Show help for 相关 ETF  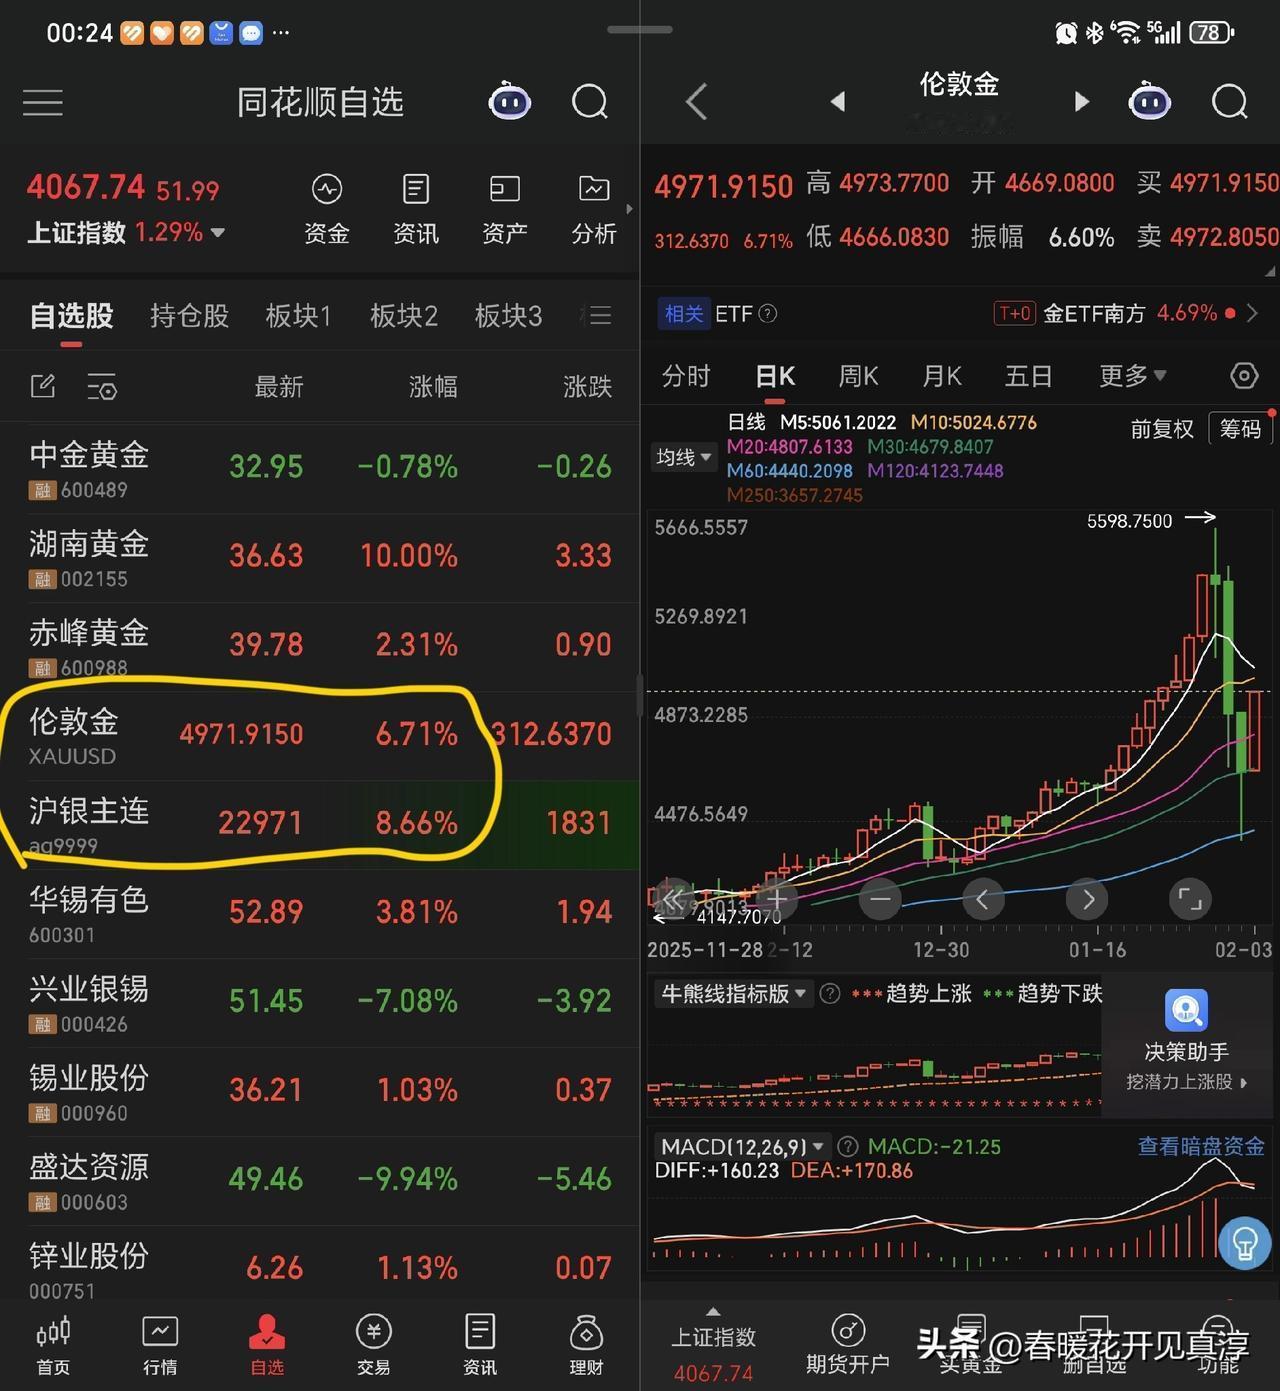click(768, 314)
